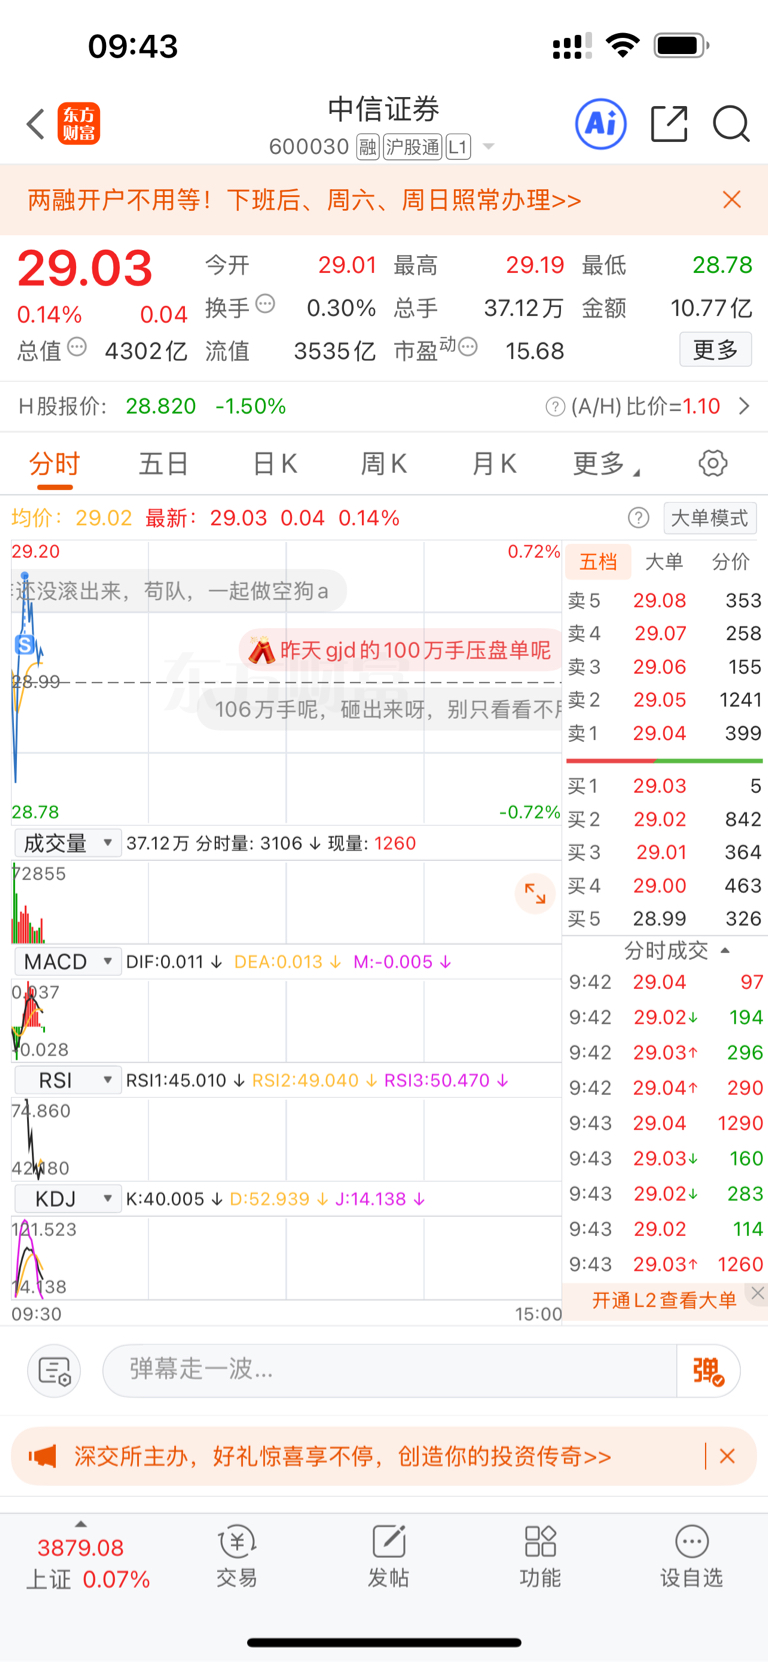Expand chart with fullscreen arrows icon
The height and width of the screenshot is (1662, 768).
(x=535, y=894)
